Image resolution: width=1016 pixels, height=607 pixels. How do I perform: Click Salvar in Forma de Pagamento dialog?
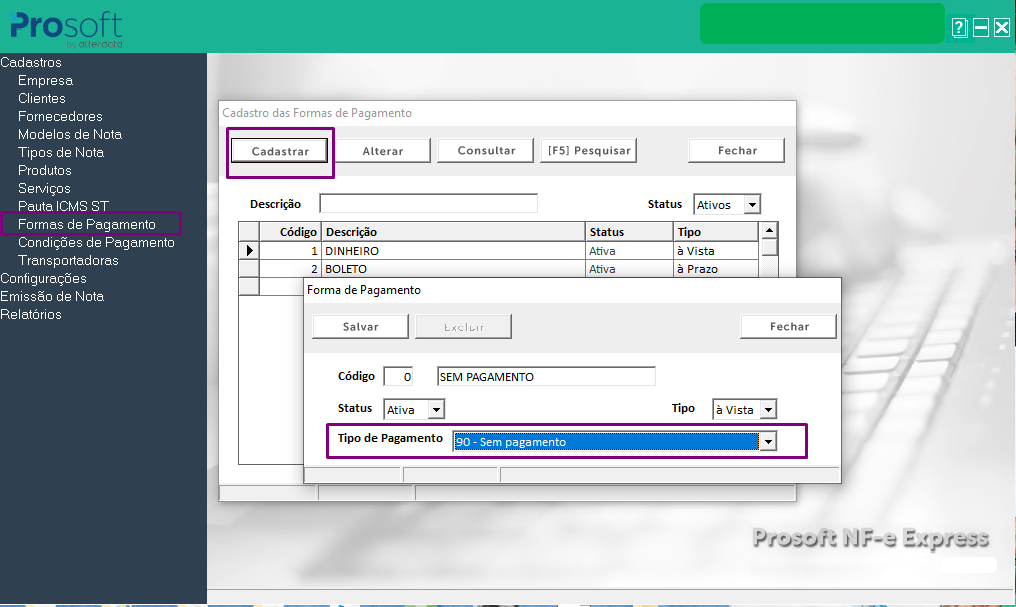pos(360,326)
